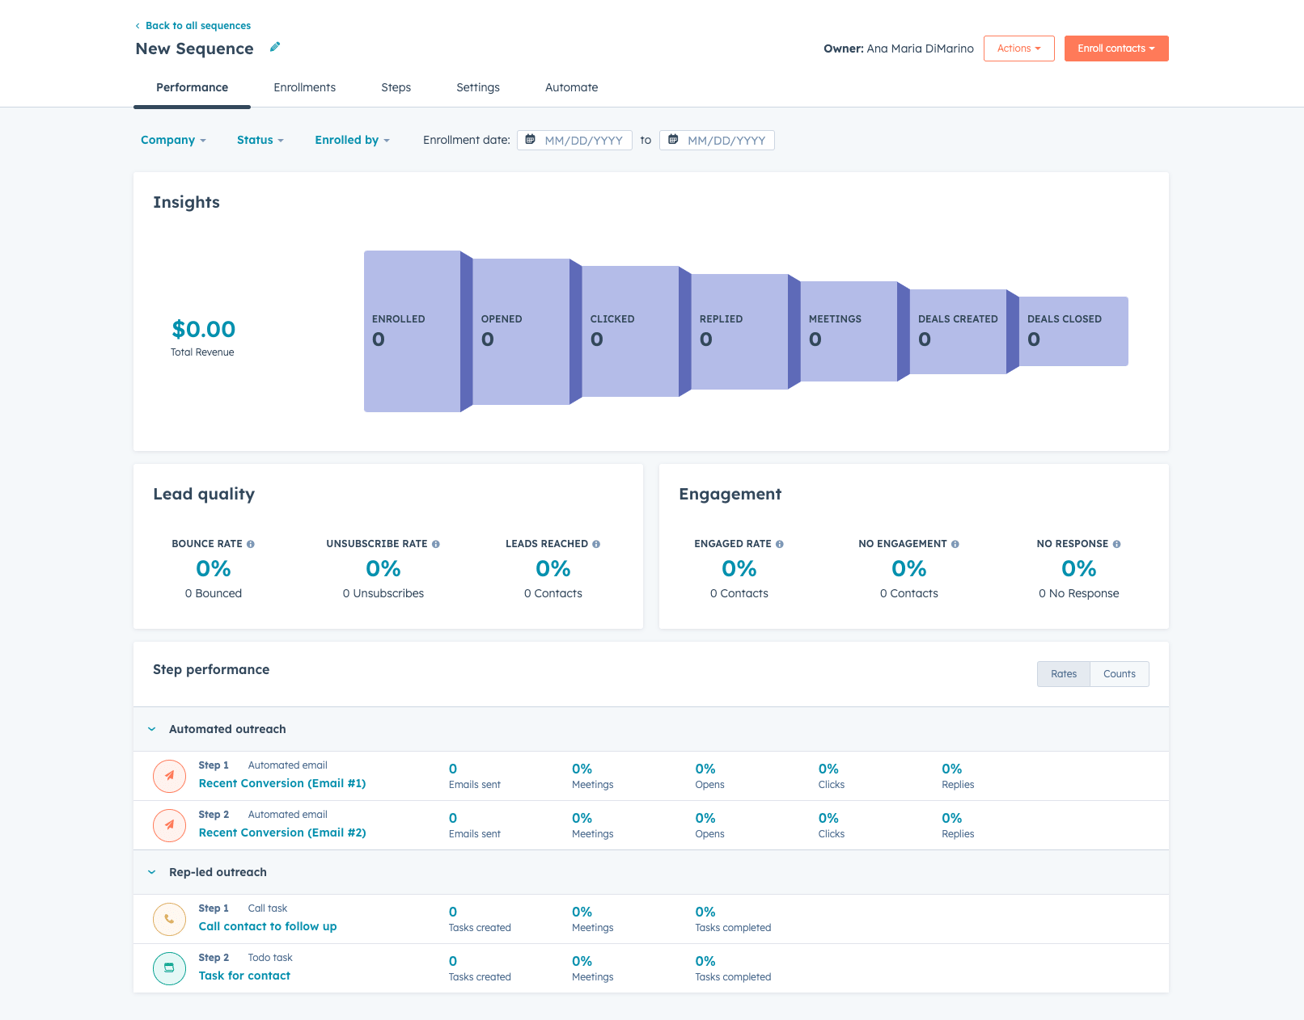The height and width of the screenshot is (1020, 1304).
Task: Open the calendar icon on the first enrollment date
Action: (x=530, y=140)
